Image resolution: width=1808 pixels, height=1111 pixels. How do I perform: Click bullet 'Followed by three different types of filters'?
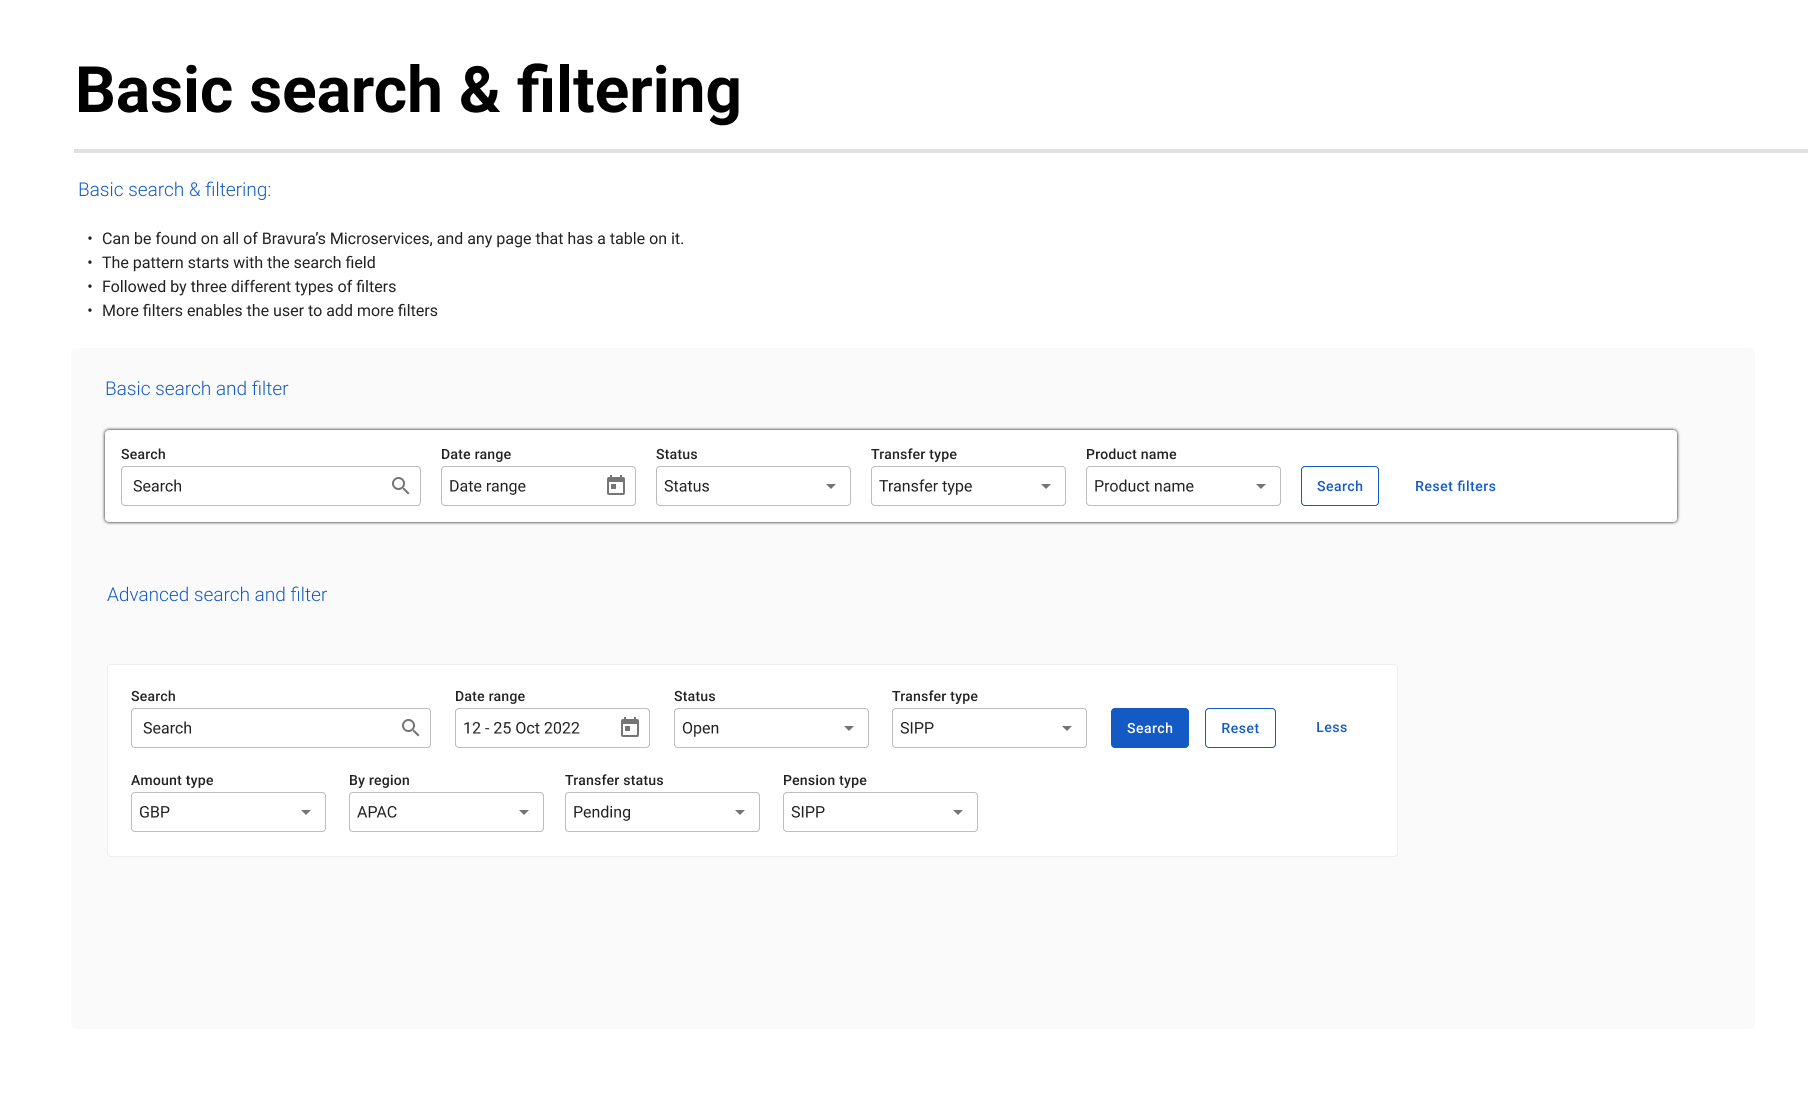pyautogui.click(x=249, y=287)
